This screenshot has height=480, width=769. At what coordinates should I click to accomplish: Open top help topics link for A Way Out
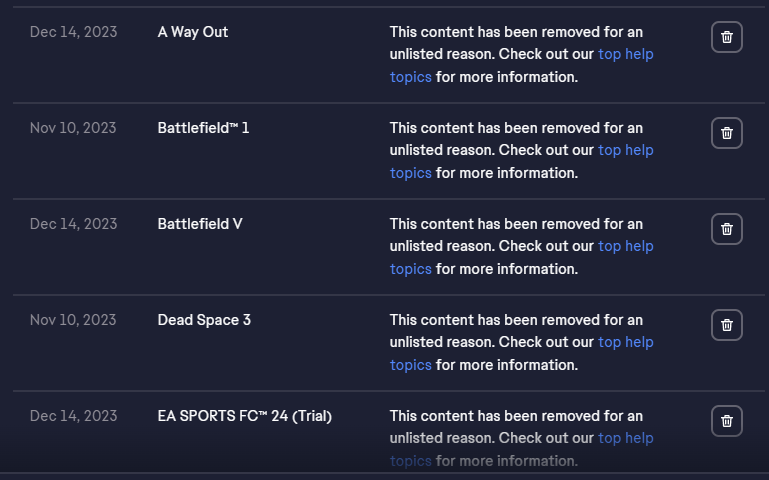tap(625, 54)
